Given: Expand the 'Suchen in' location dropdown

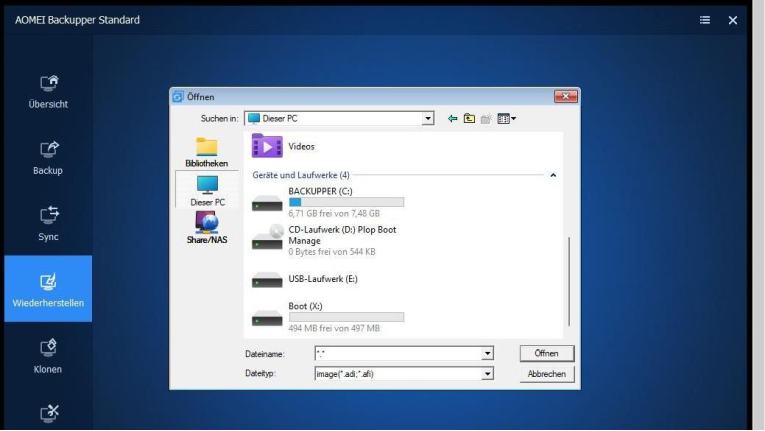Looking at the screenshot, I should [428, 119].
